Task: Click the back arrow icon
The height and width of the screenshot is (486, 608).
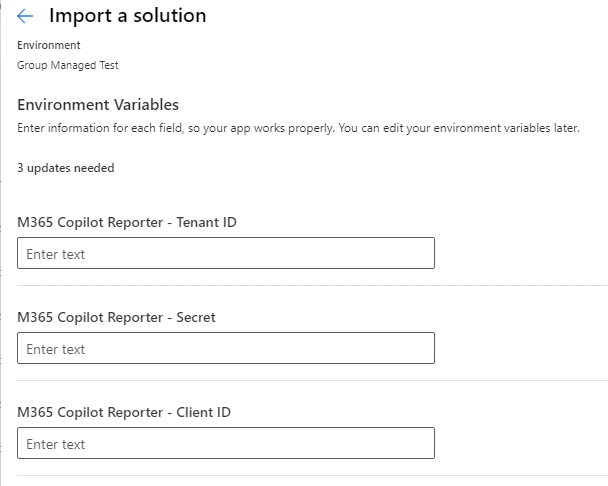Action: (x=25, y=16)
